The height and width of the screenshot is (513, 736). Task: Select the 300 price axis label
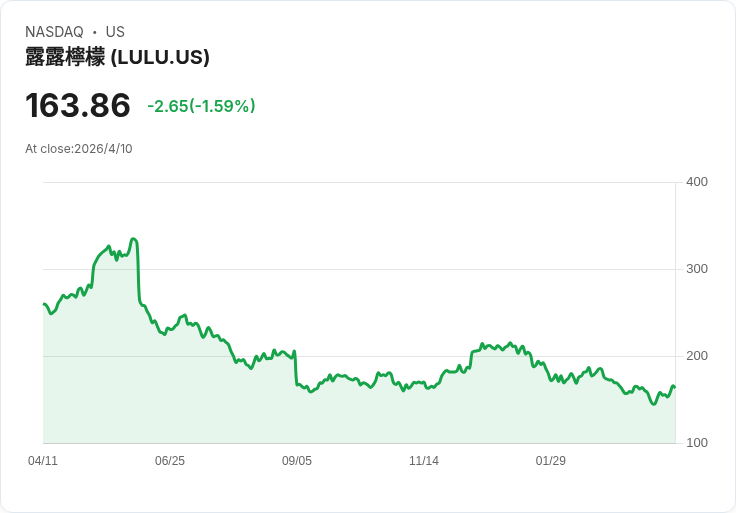click(x=697, y=269)
